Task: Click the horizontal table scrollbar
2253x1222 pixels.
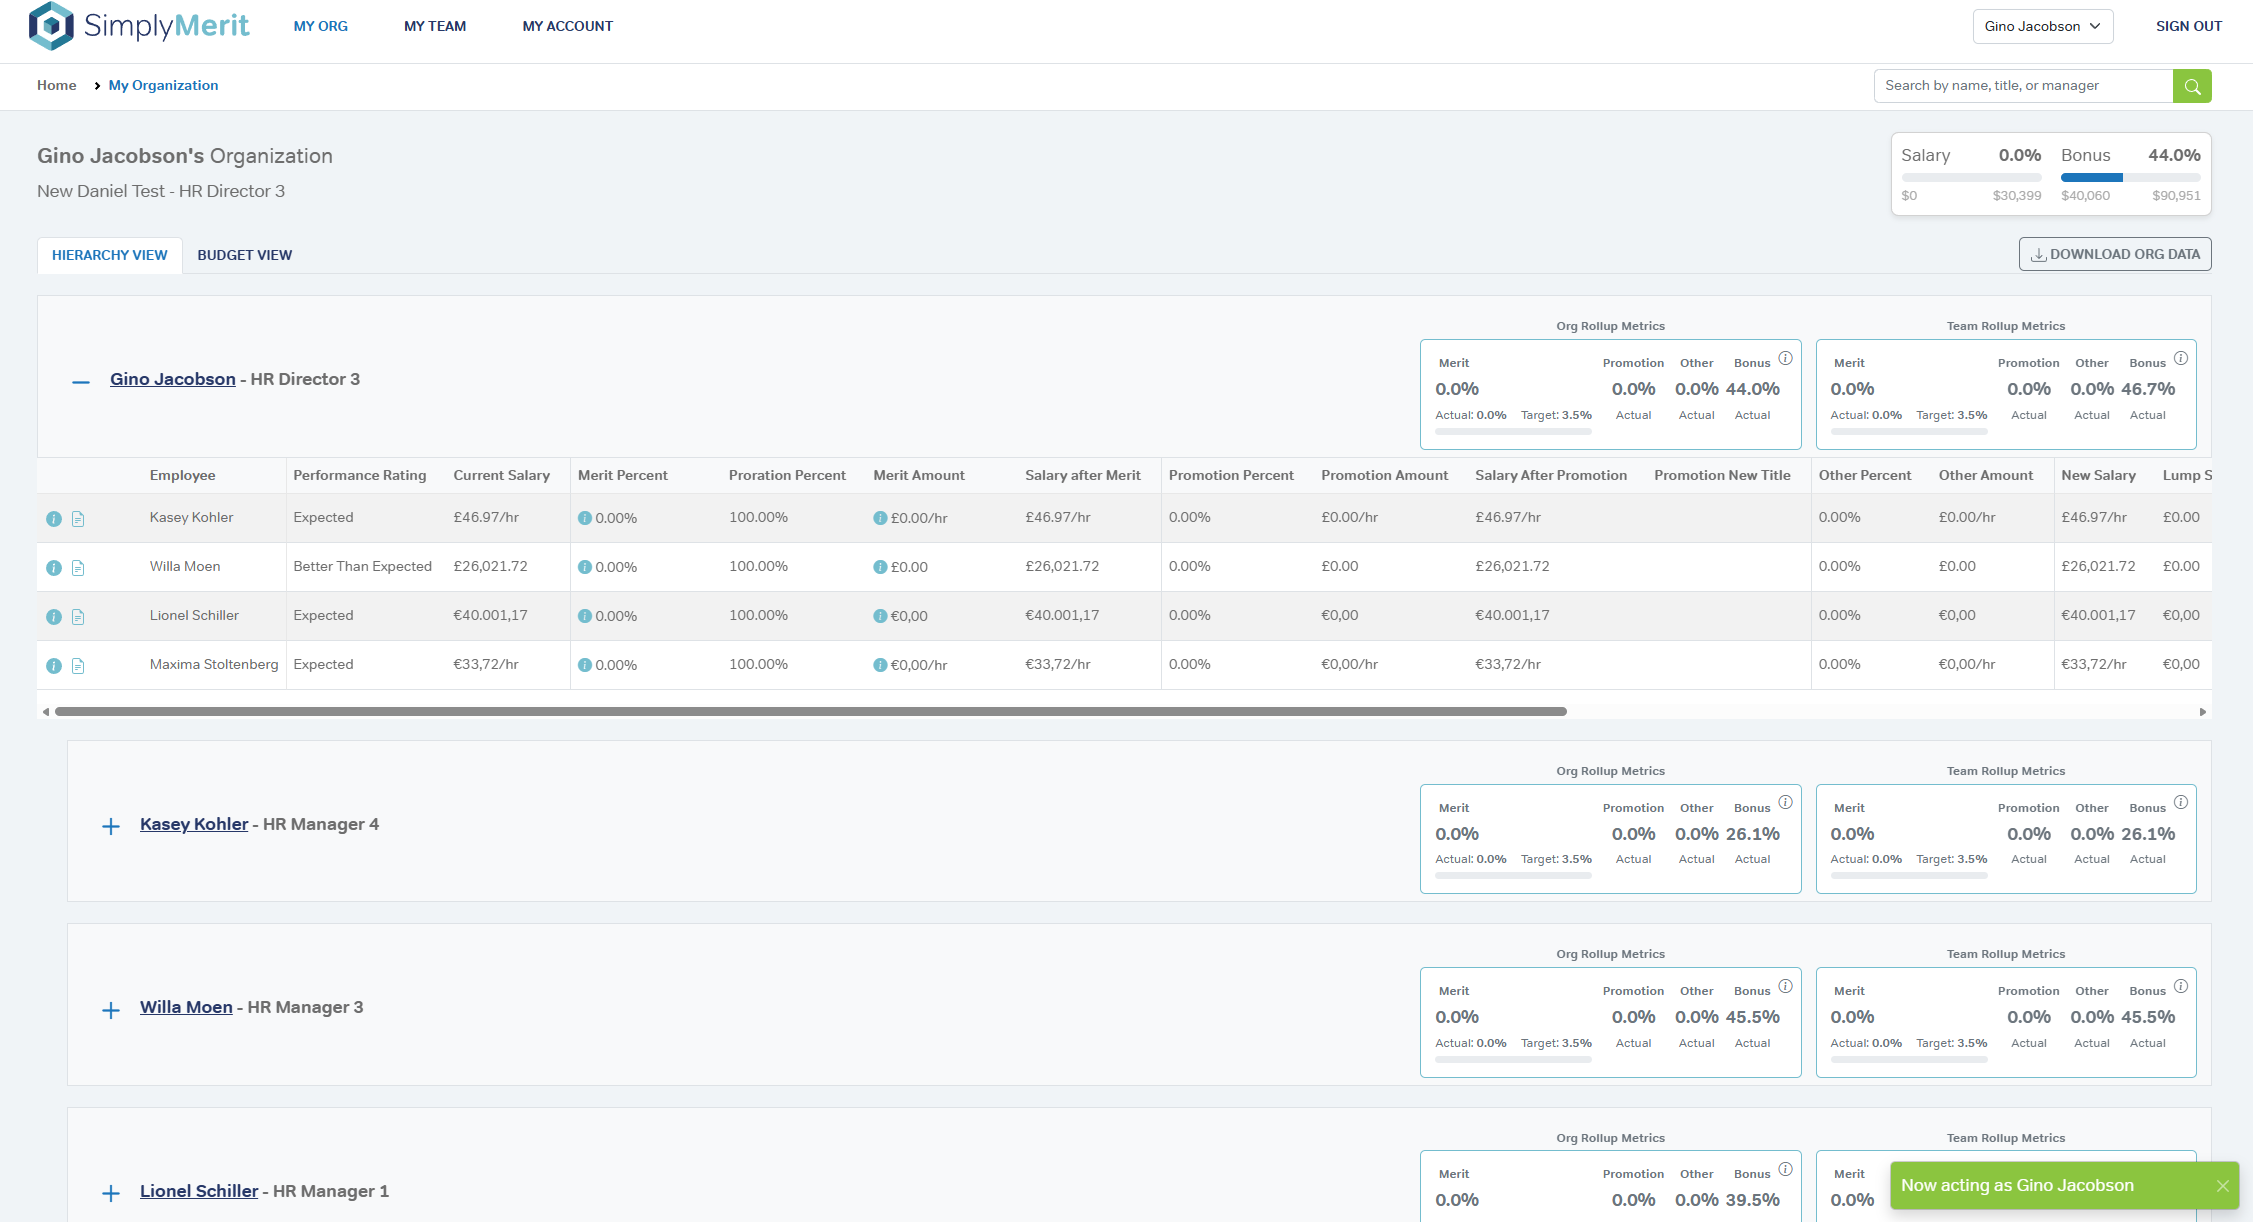Action: click(x=810, y=712)
